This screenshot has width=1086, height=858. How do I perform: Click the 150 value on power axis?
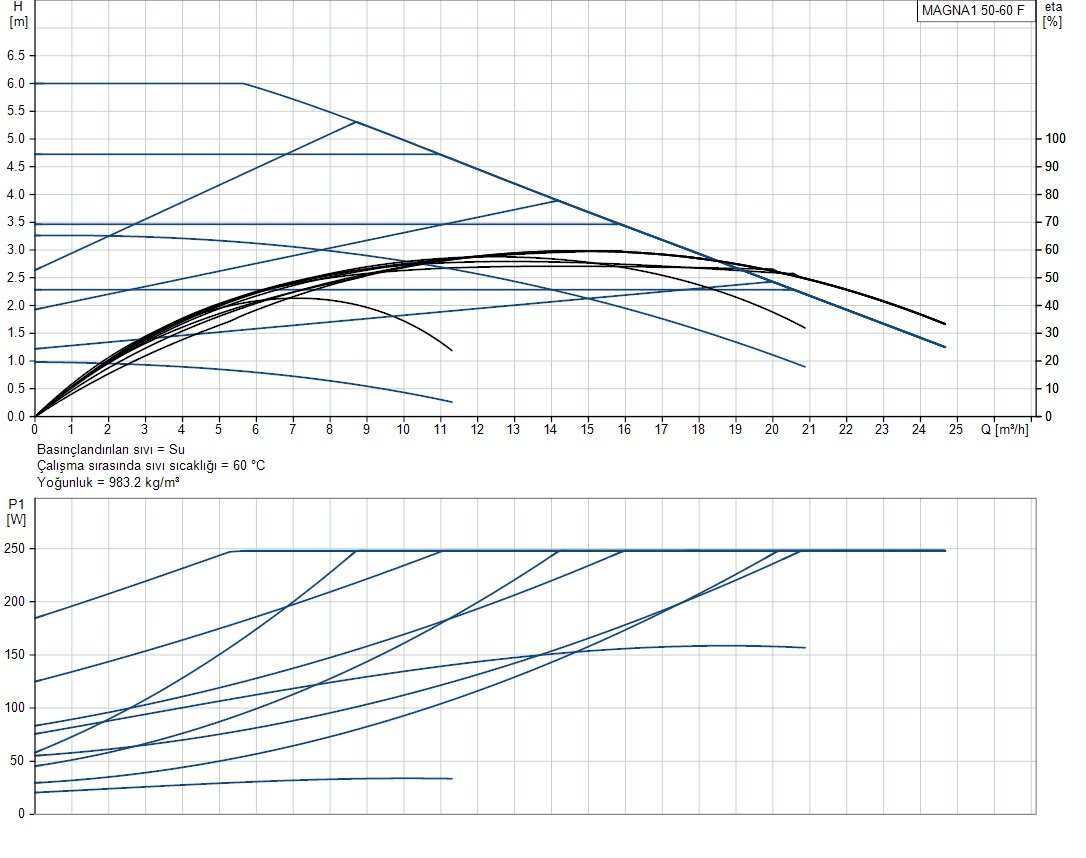(14, 654)
